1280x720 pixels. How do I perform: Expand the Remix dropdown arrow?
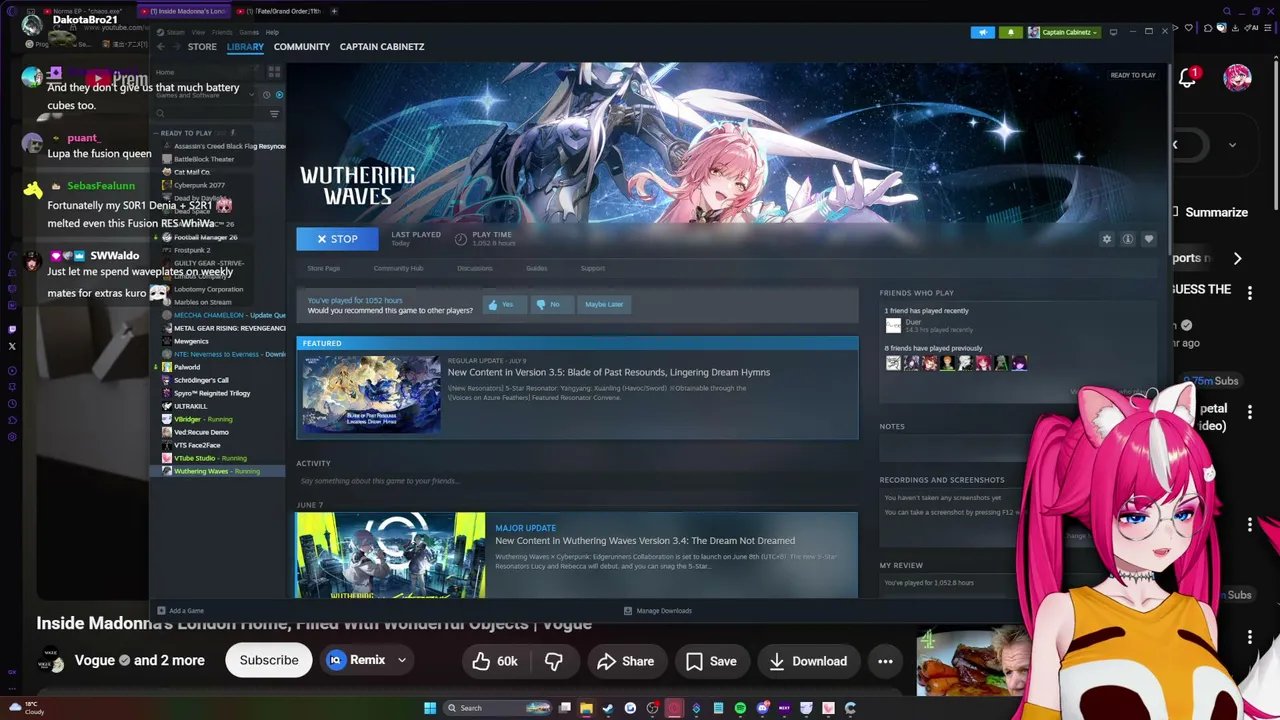click(402, 660)
